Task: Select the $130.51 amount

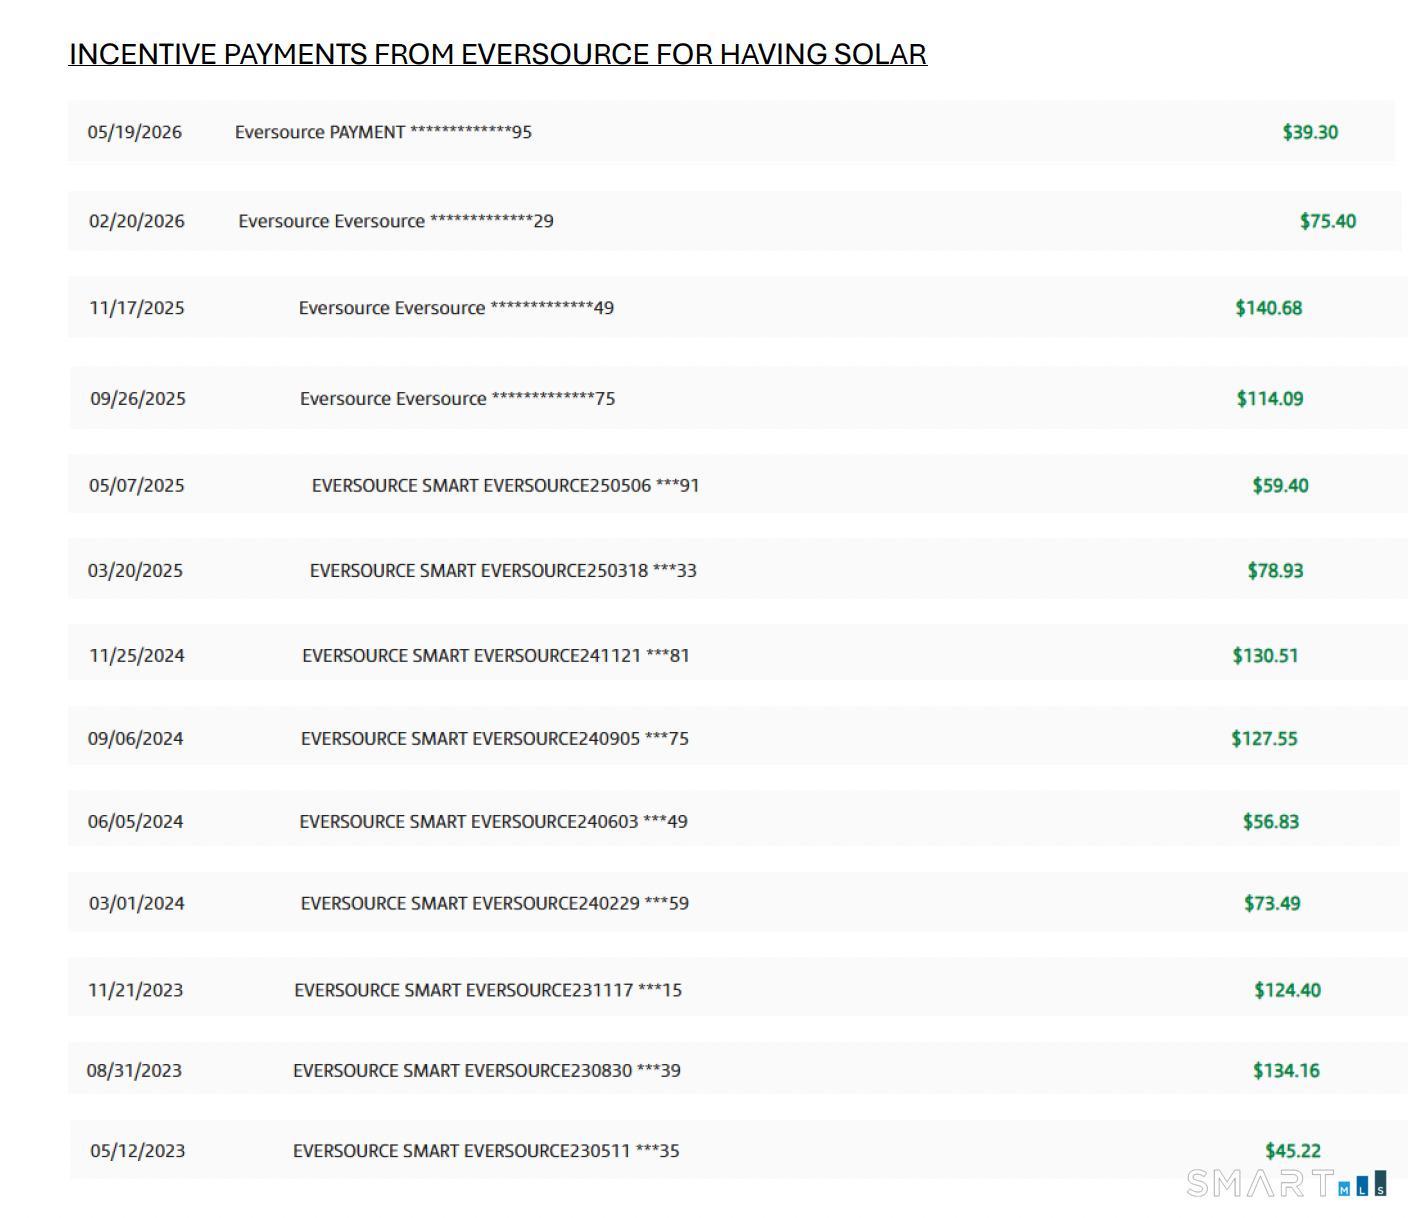Action: pyautogui.click(x=1266, y=656)
